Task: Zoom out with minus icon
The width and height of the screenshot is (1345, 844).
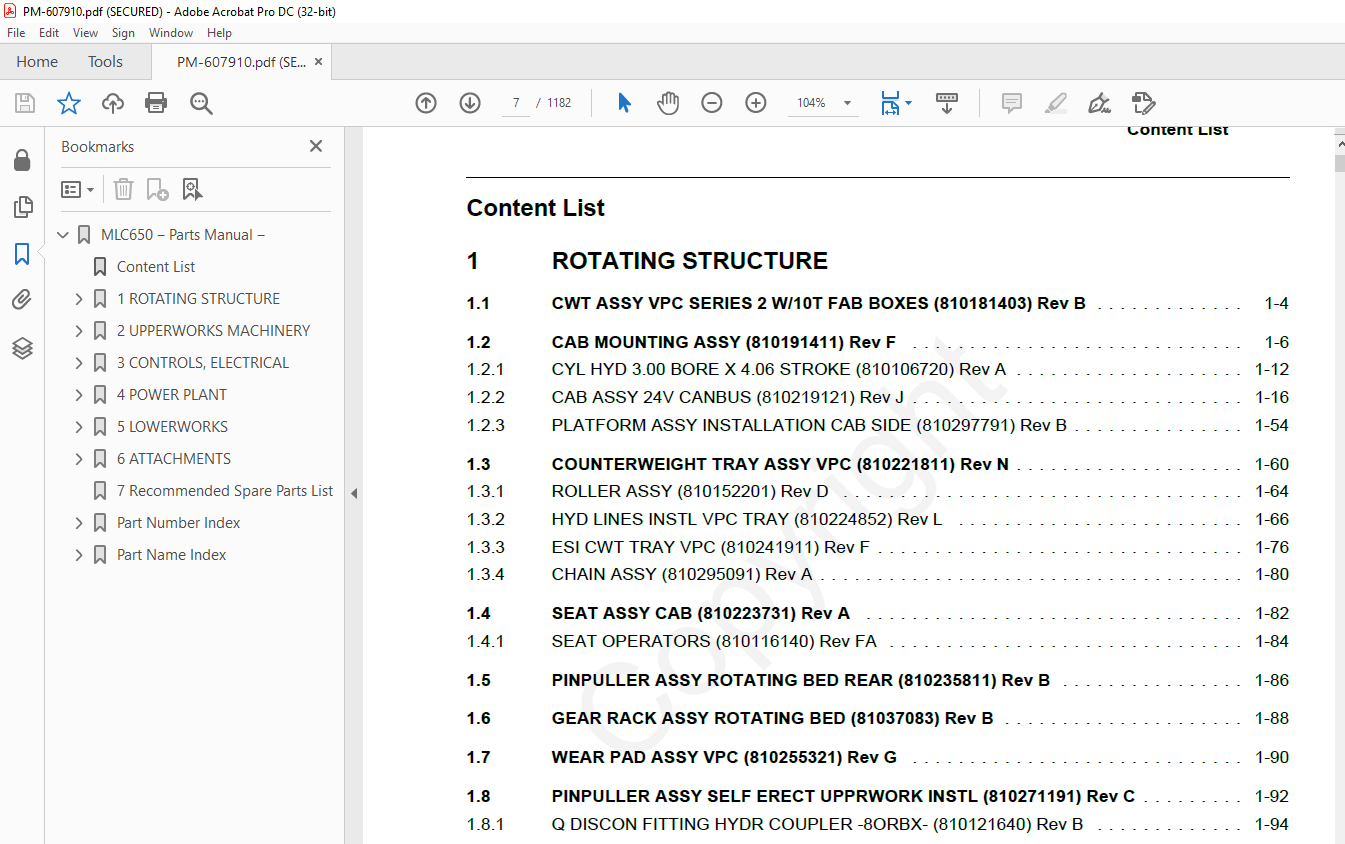Action: [x=712, y=103]
